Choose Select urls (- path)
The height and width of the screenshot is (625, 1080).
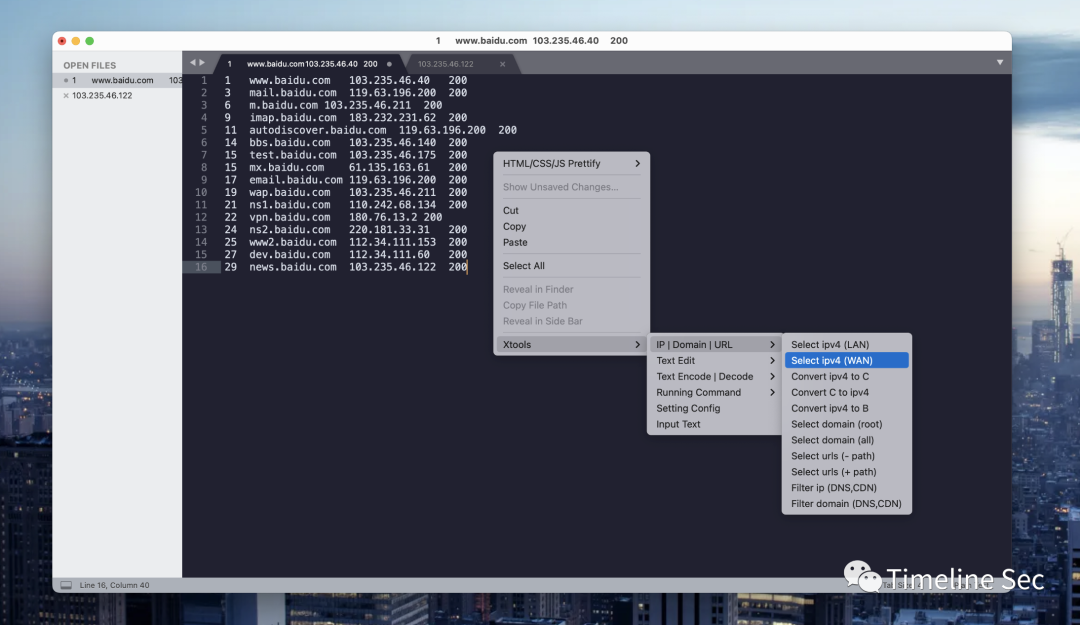(x=847, y=455)
